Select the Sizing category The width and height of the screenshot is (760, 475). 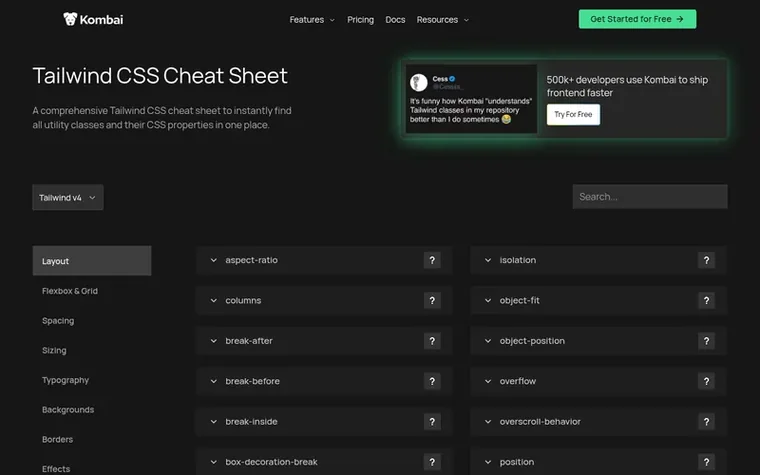[x=54, y=350]
